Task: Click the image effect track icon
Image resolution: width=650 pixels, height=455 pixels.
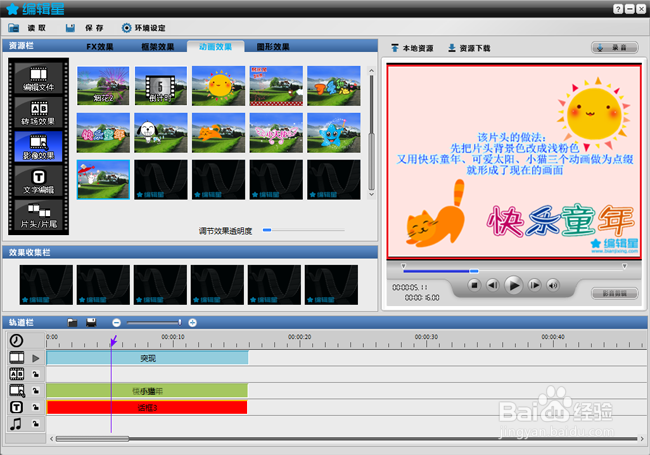Action: click(x=17, y=390)
